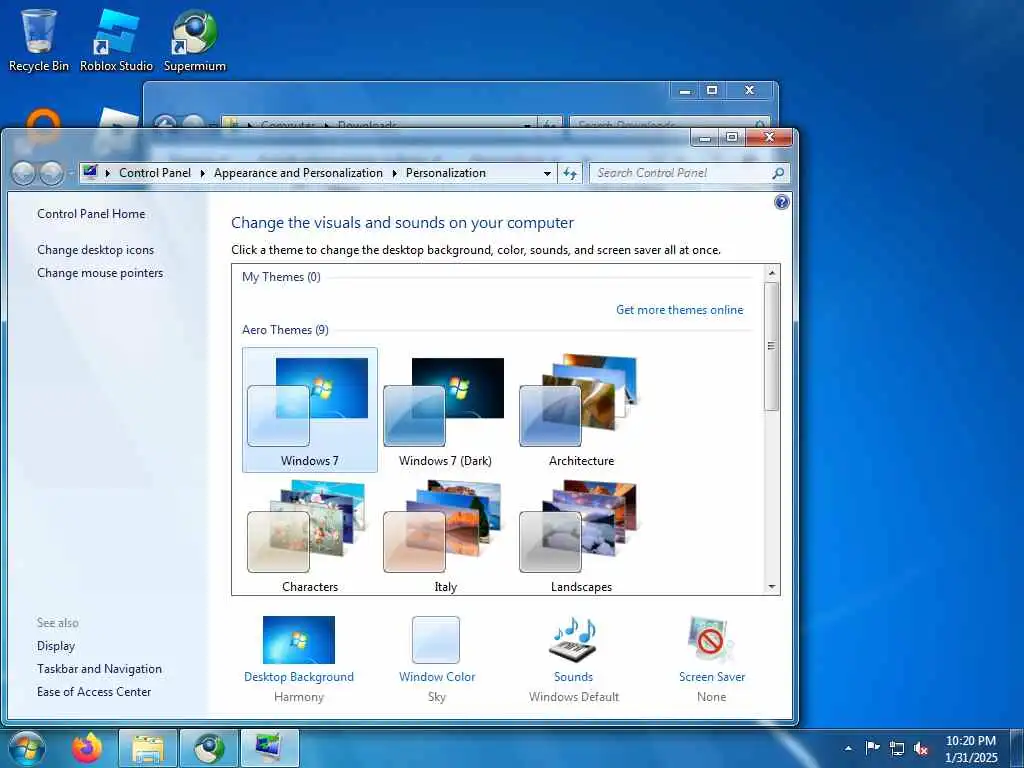Open the Display link under See also
The image size is (1024, 768).
coord(56,646)
